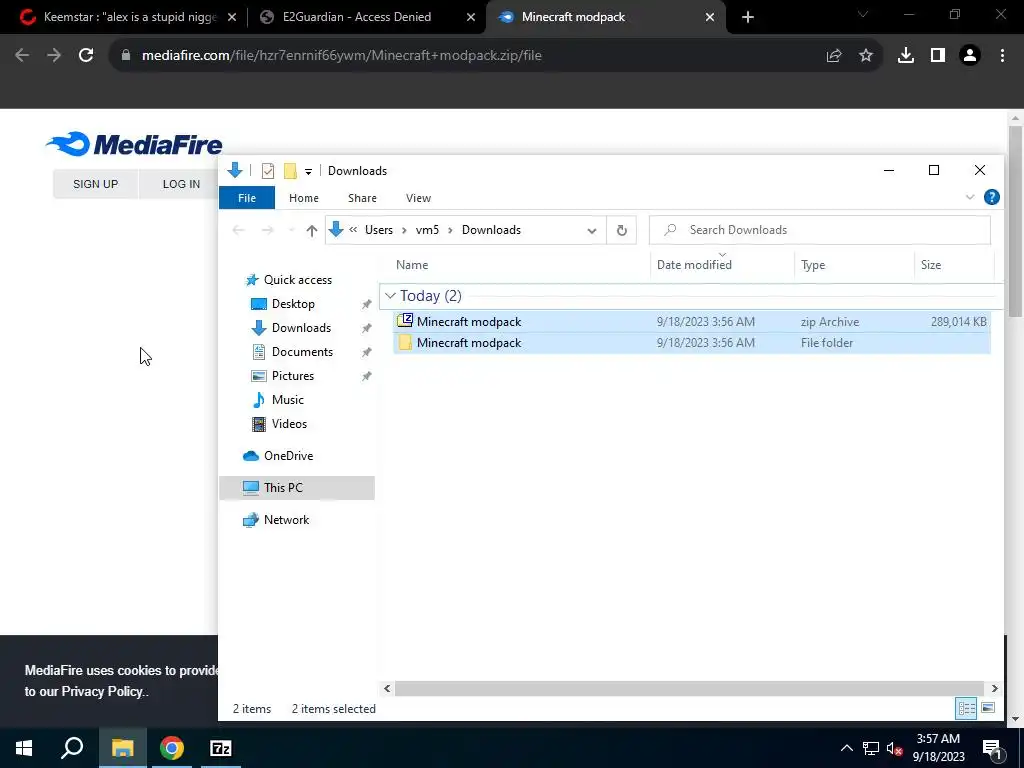This screenshot has width=1024, height=768.
Task: Reload the MediaFire page in Chrome
Action: coord(86,56)
